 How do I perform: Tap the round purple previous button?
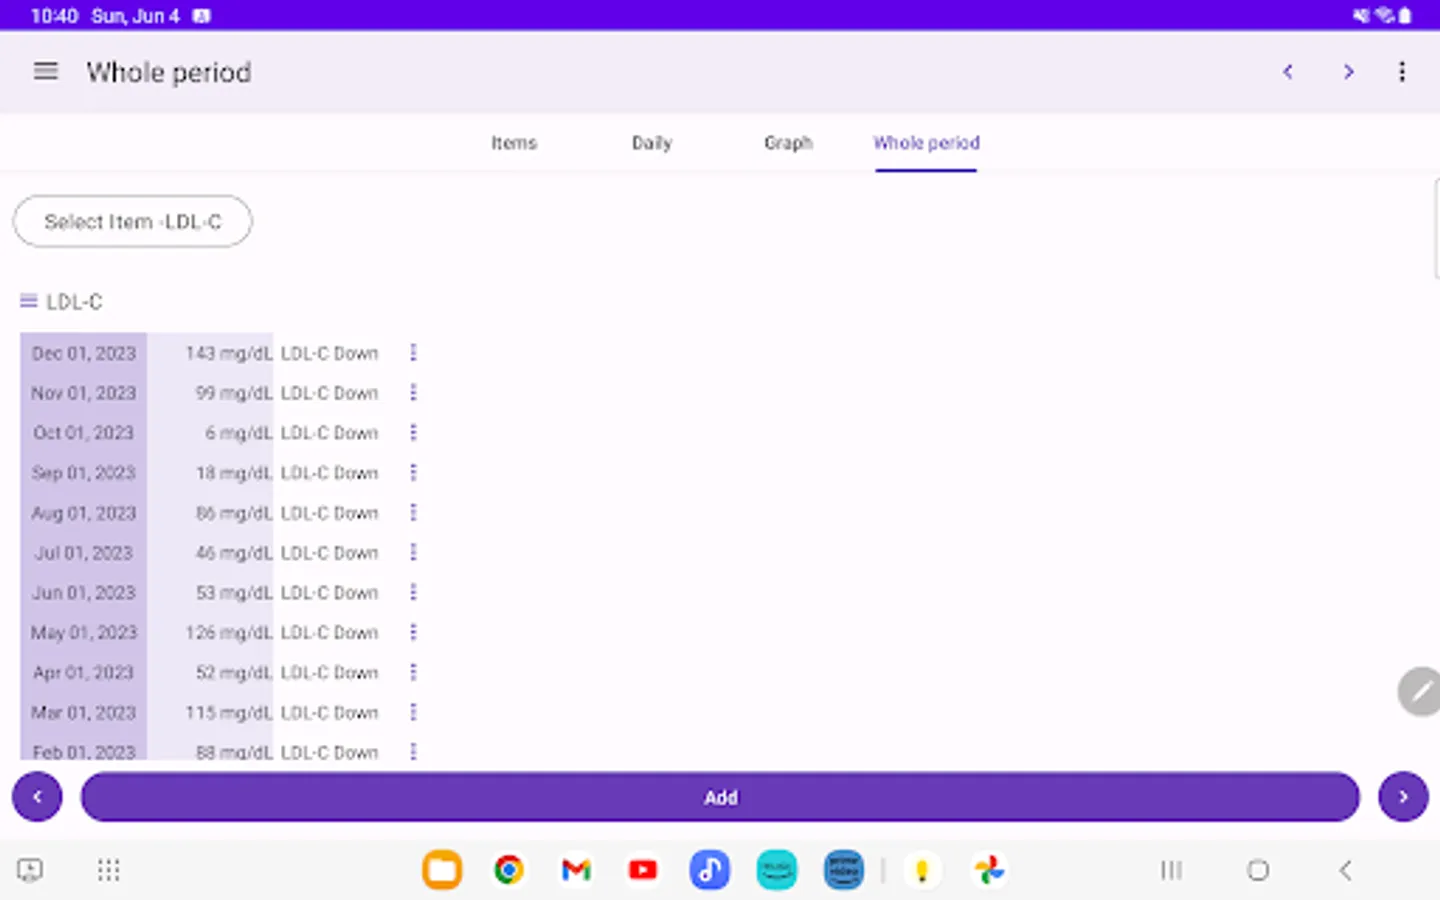(x=37, y=797)
